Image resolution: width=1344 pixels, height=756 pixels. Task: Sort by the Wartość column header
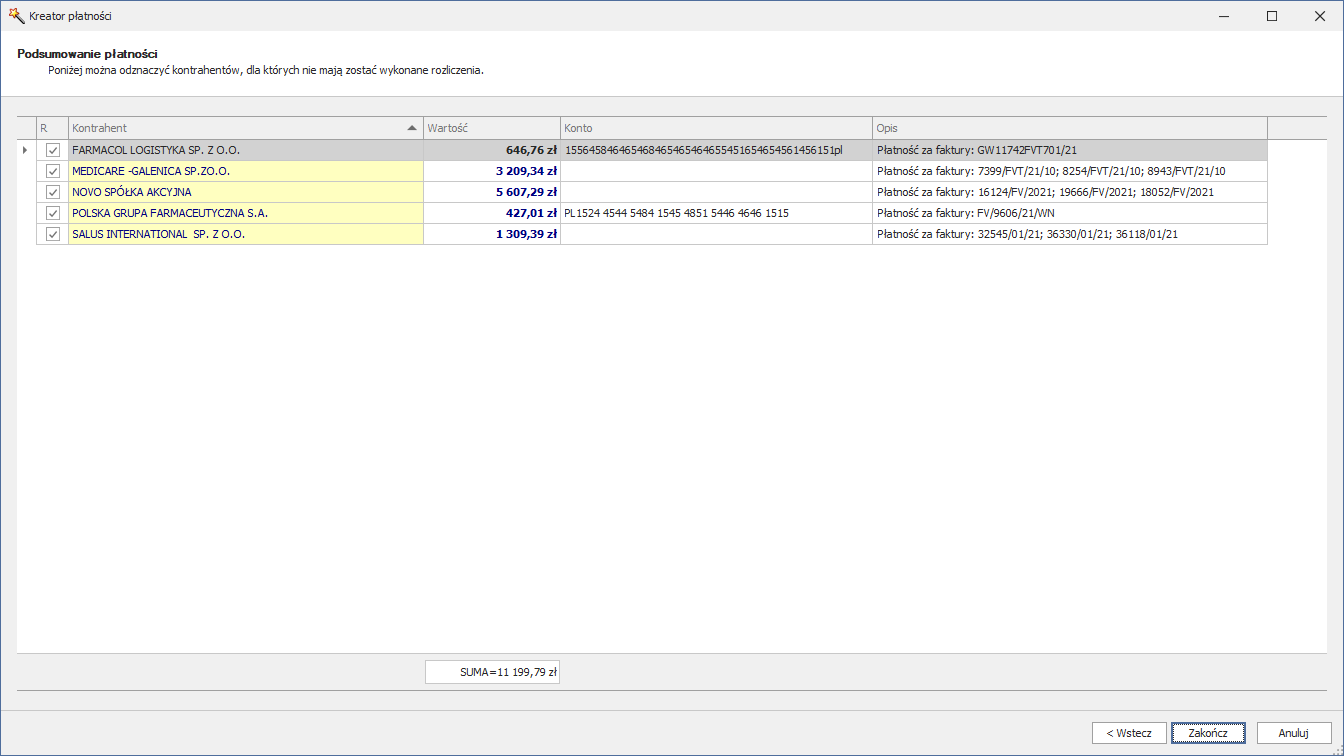pyautogui.click(x=491, y=128)
